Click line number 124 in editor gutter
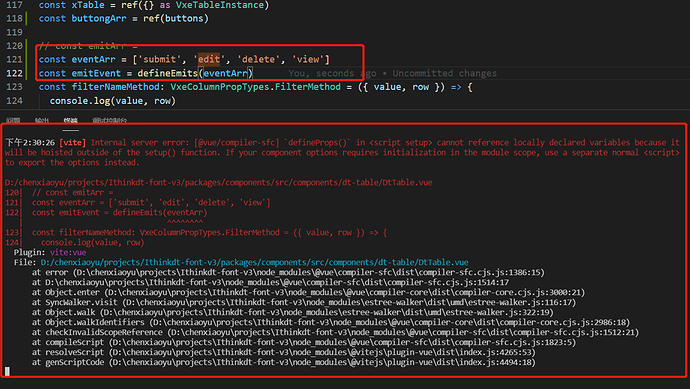Image resolution: width=690 pixels, height=389 pixels. pyautogui.click(x=15, y=101)
